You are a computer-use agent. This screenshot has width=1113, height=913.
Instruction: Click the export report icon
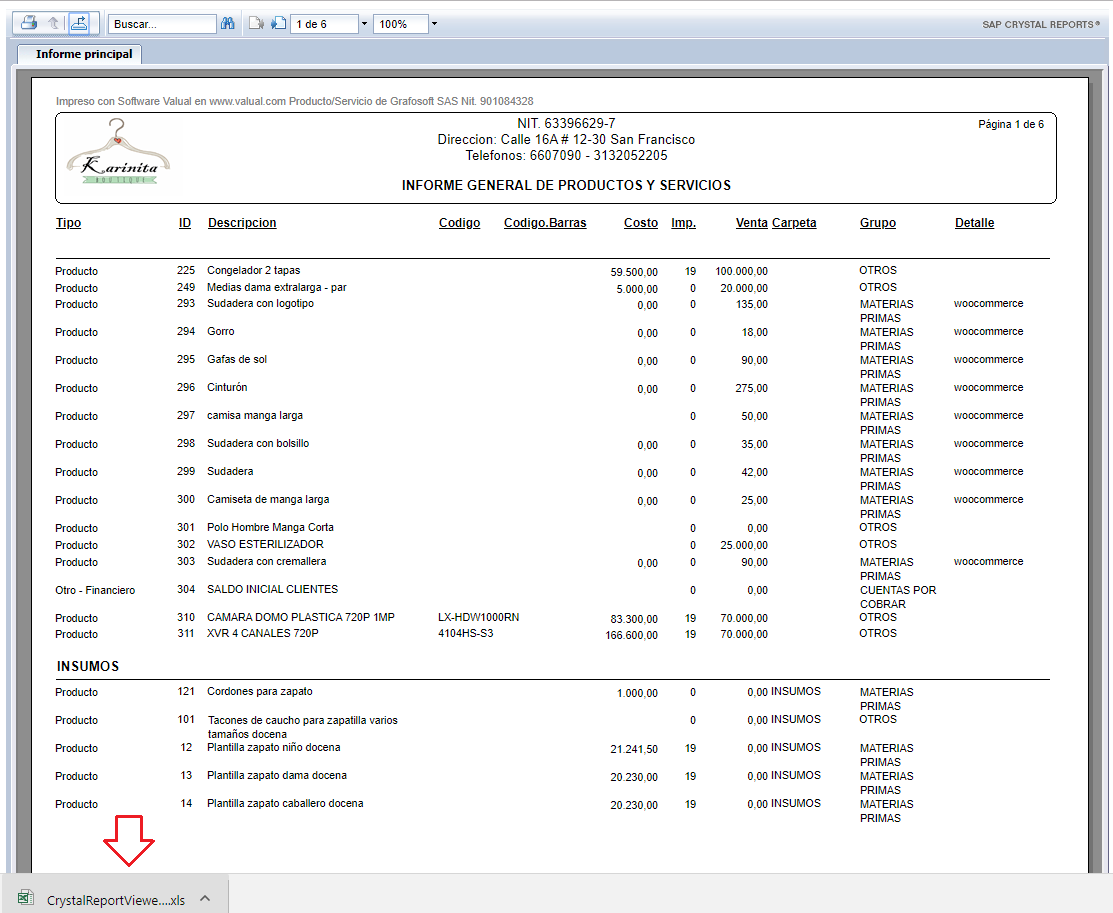coord(79,23)
